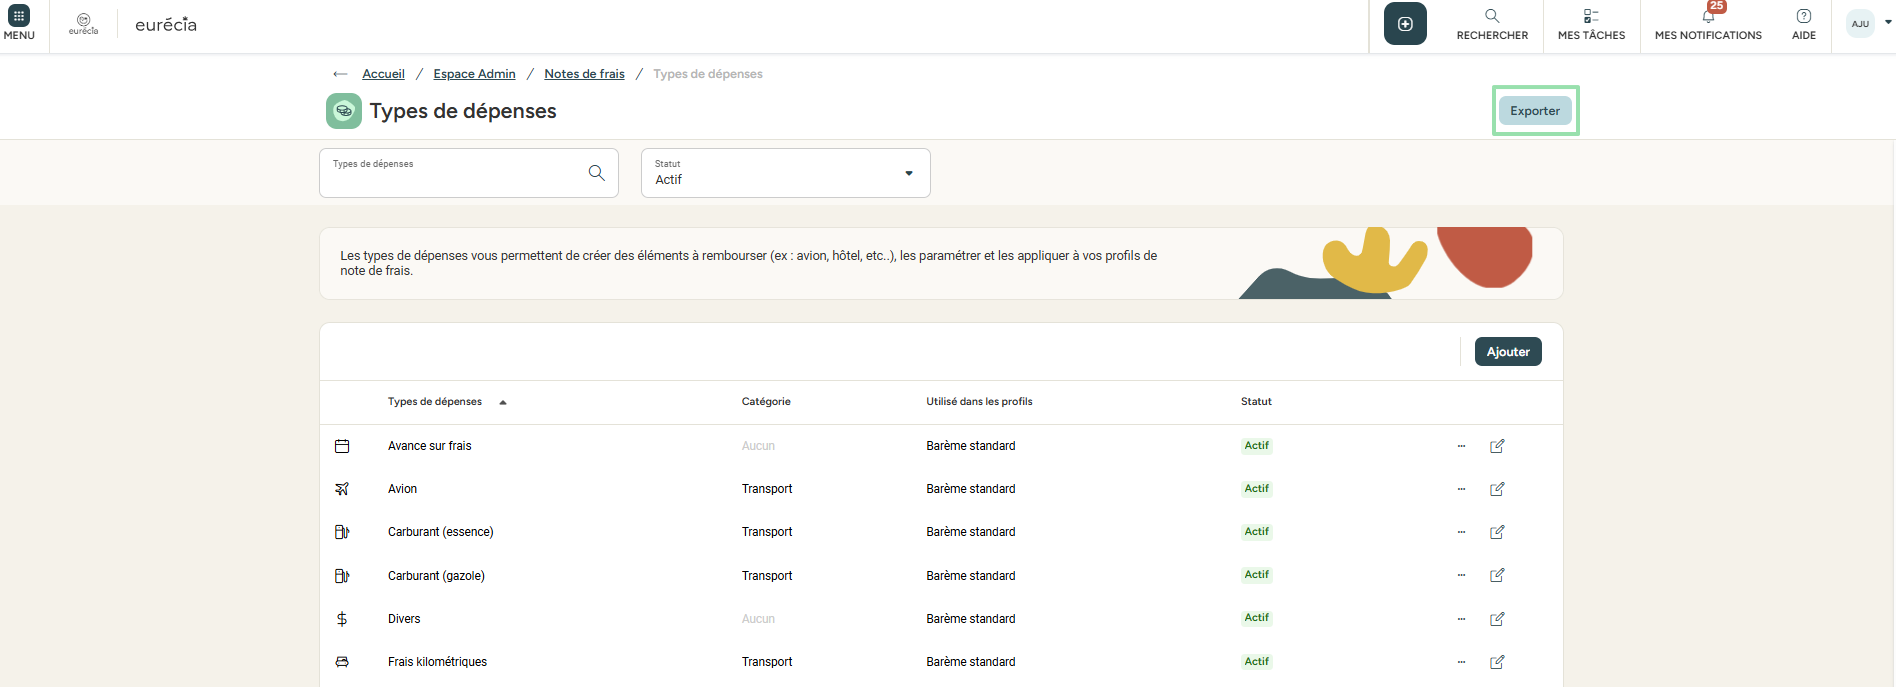Click the back arrow in breadcrumb

pyautogui.click(x=340, y=74)
